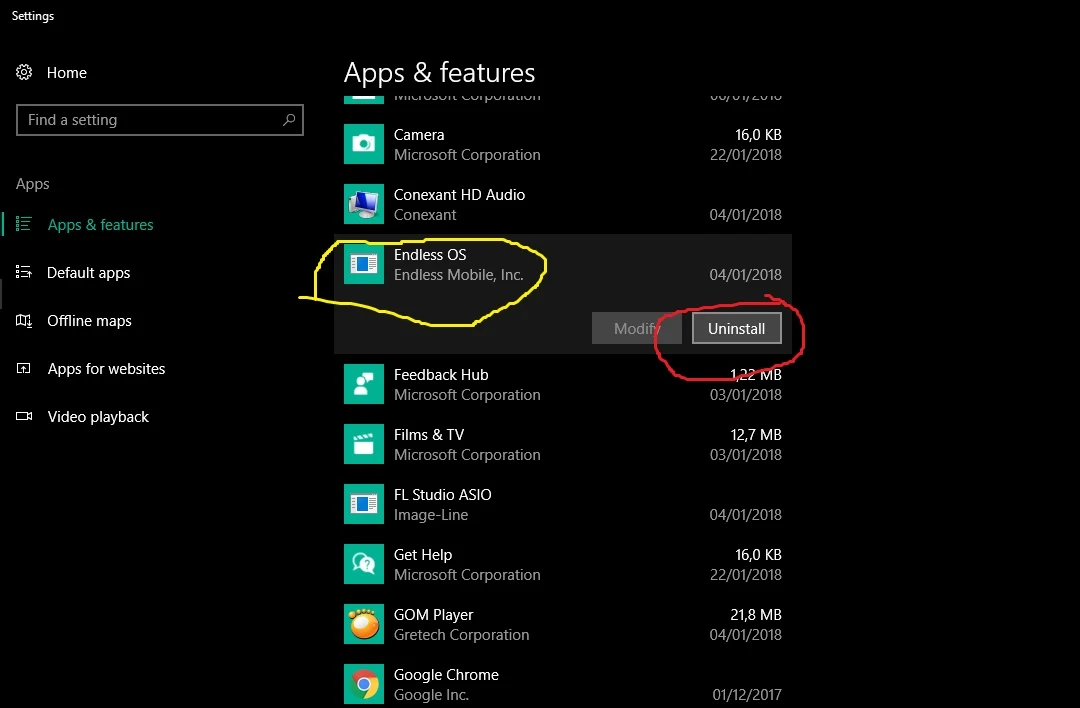Click the Endless OS app icon
Image resolution: width=1080 pixels, height=708 pixels.
point(364,264)
